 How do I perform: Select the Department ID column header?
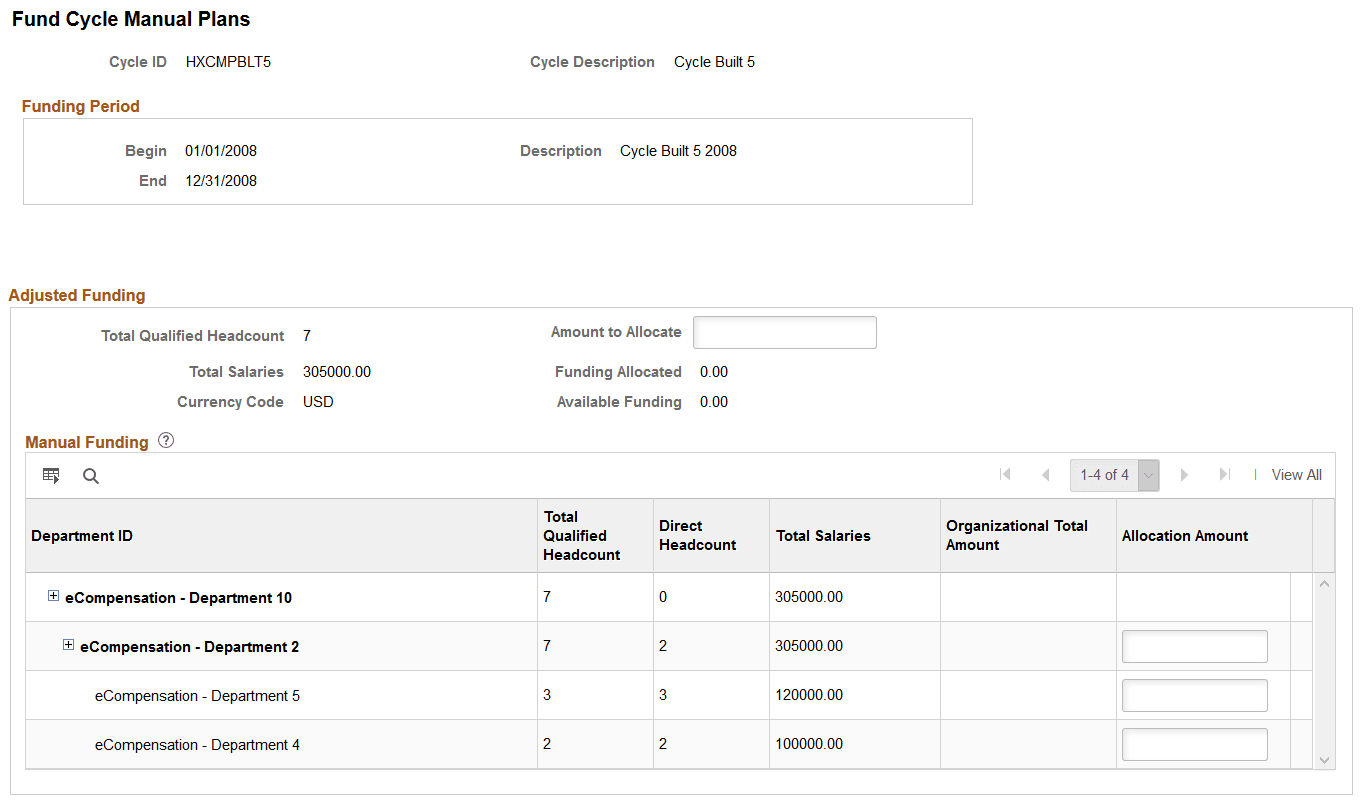pos(82,535)
